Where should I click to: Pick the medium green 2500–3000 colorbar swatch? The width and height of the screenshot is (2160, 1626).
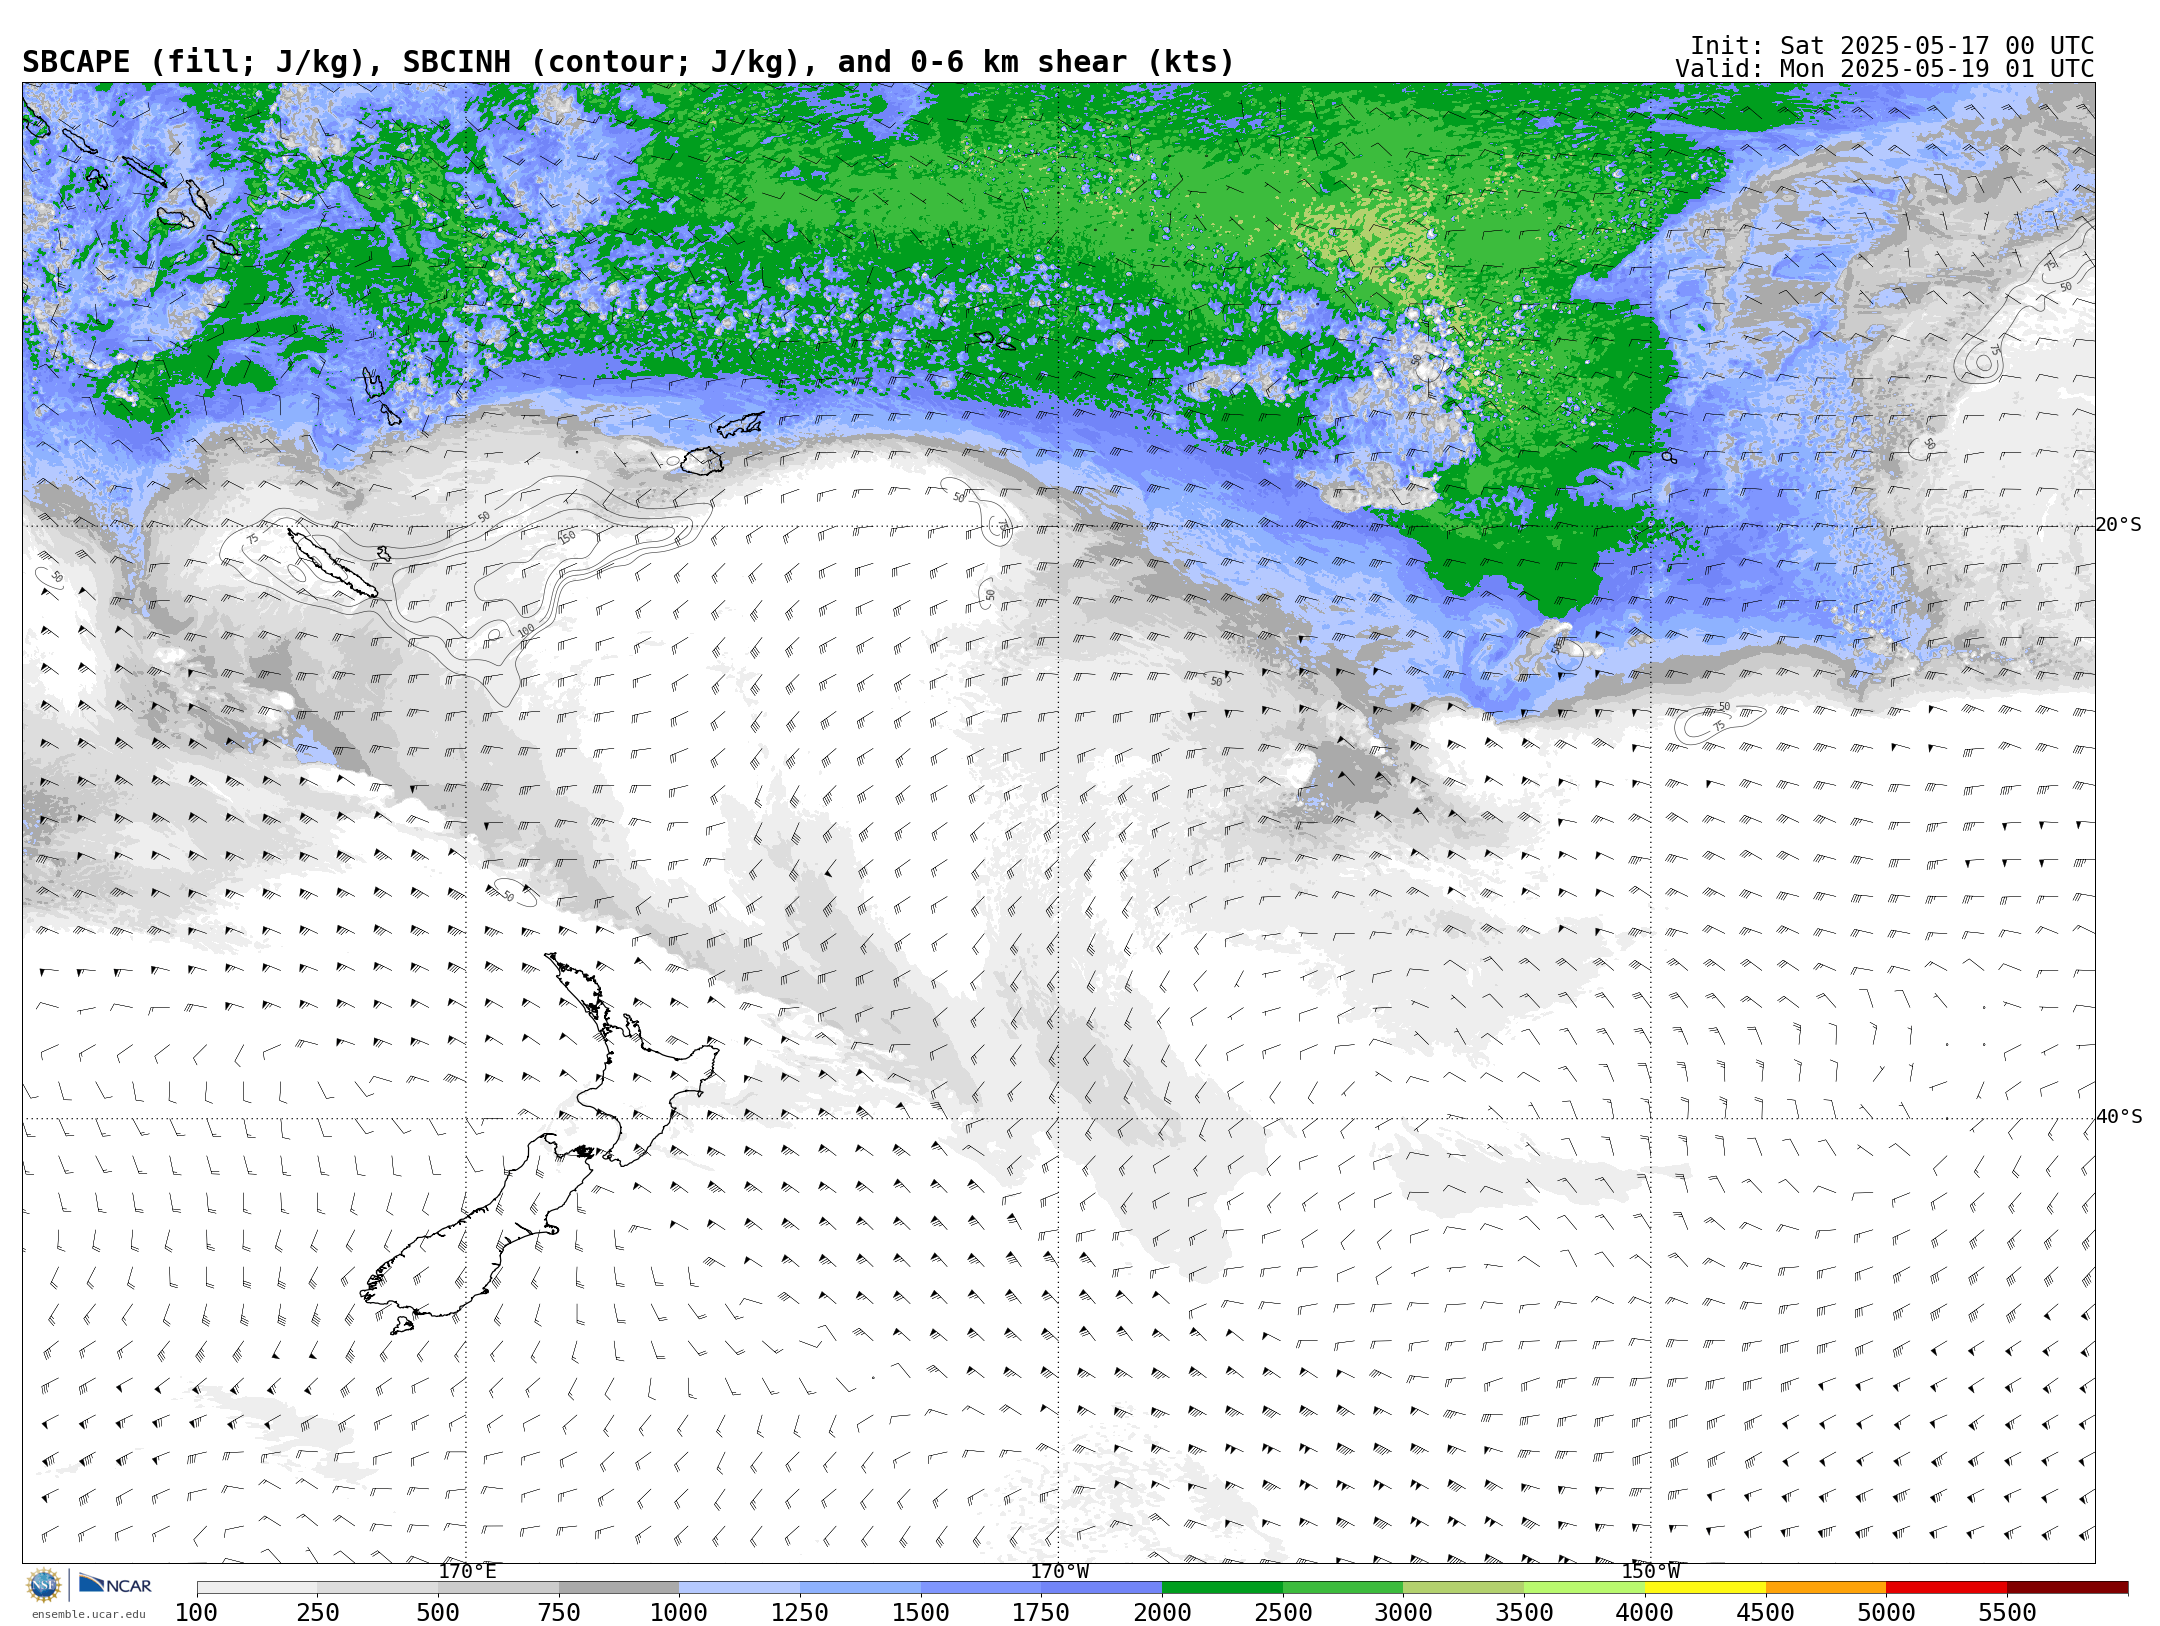1343,1588
